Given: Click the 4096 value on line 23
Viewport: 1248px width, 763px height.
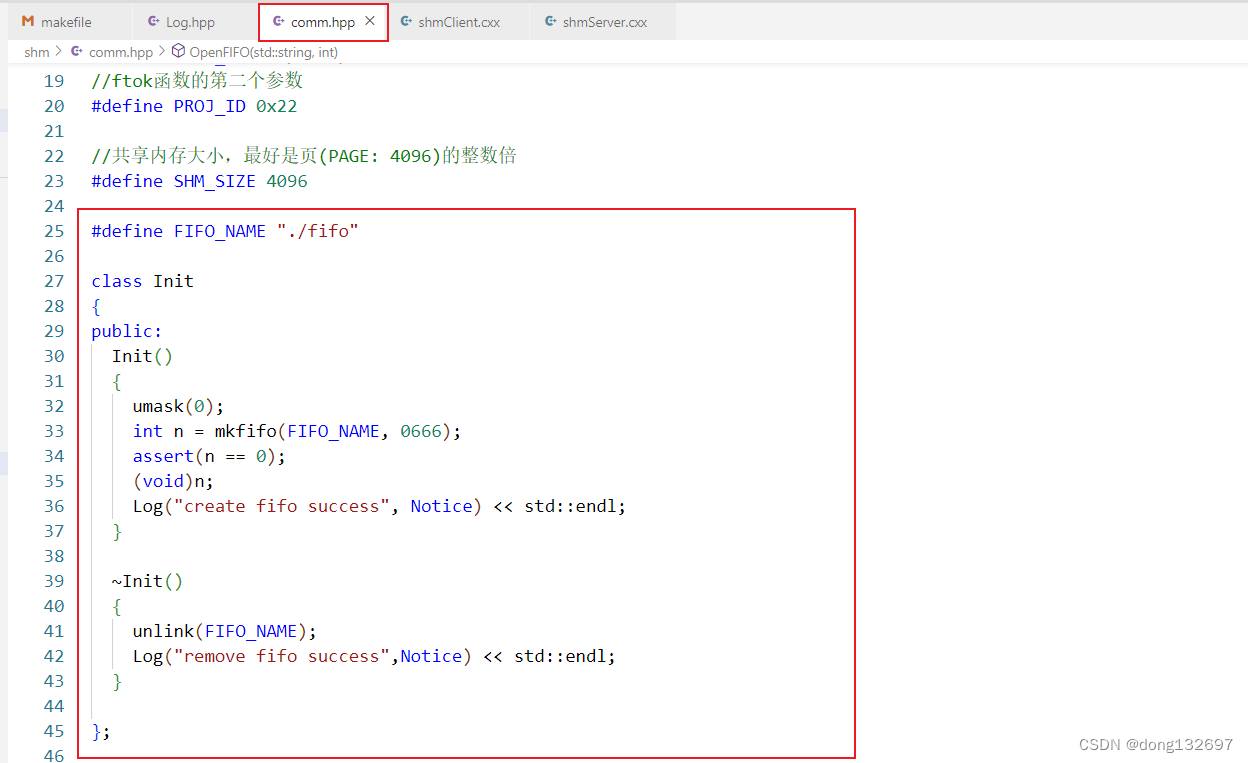Looking at the screenshot, I should pos(287,181).
